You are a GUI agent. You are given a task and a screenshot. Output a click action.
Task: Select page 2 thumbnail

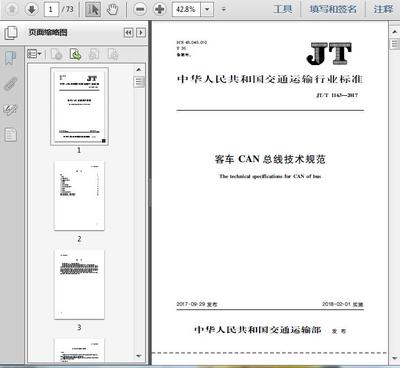tap(79, 196)
